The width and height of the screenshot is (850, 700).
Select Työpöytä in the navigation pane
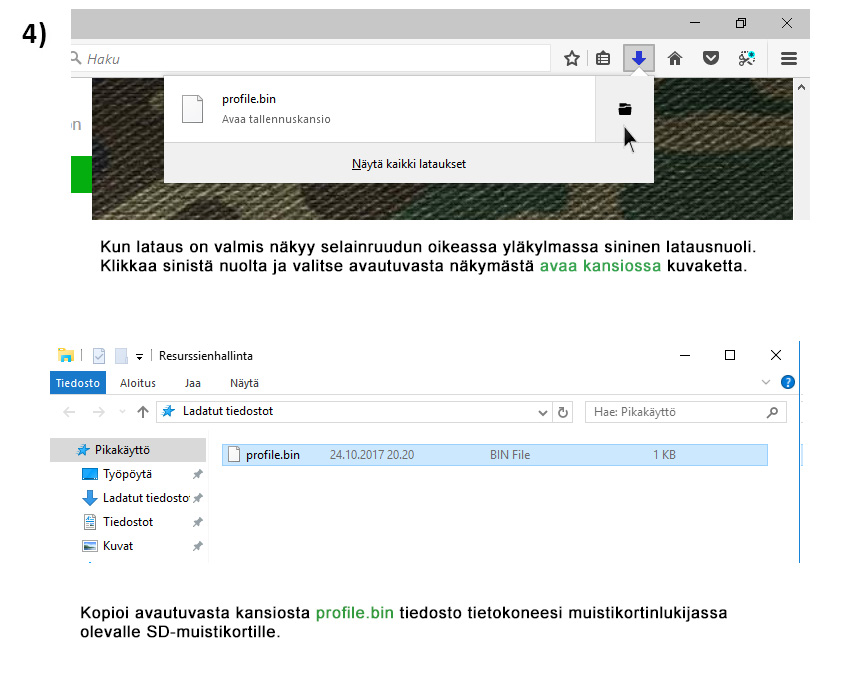point(127,474)
